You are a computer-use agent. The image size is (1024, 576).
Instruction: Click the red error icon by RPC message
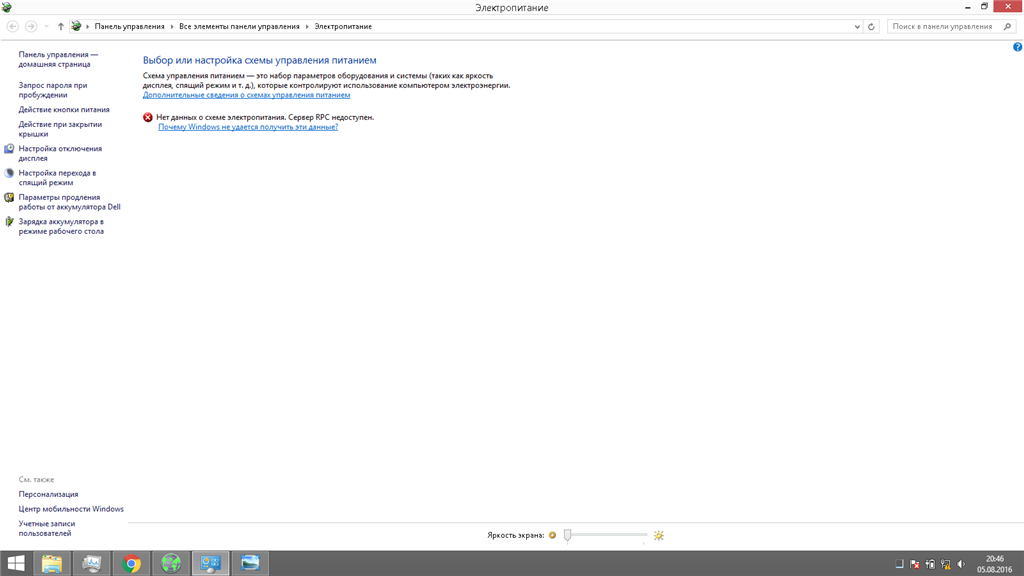[148, 118]
